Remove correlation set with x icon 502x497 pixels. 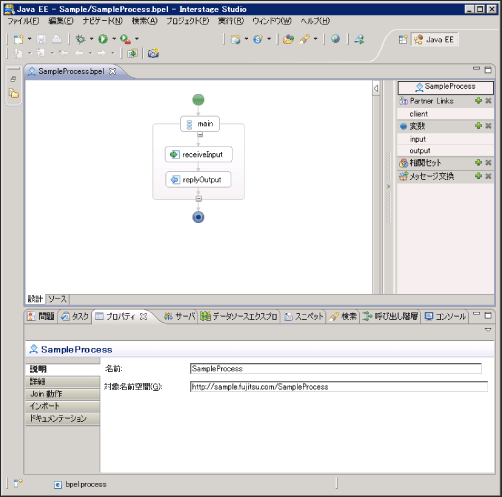tap(488, 162)
